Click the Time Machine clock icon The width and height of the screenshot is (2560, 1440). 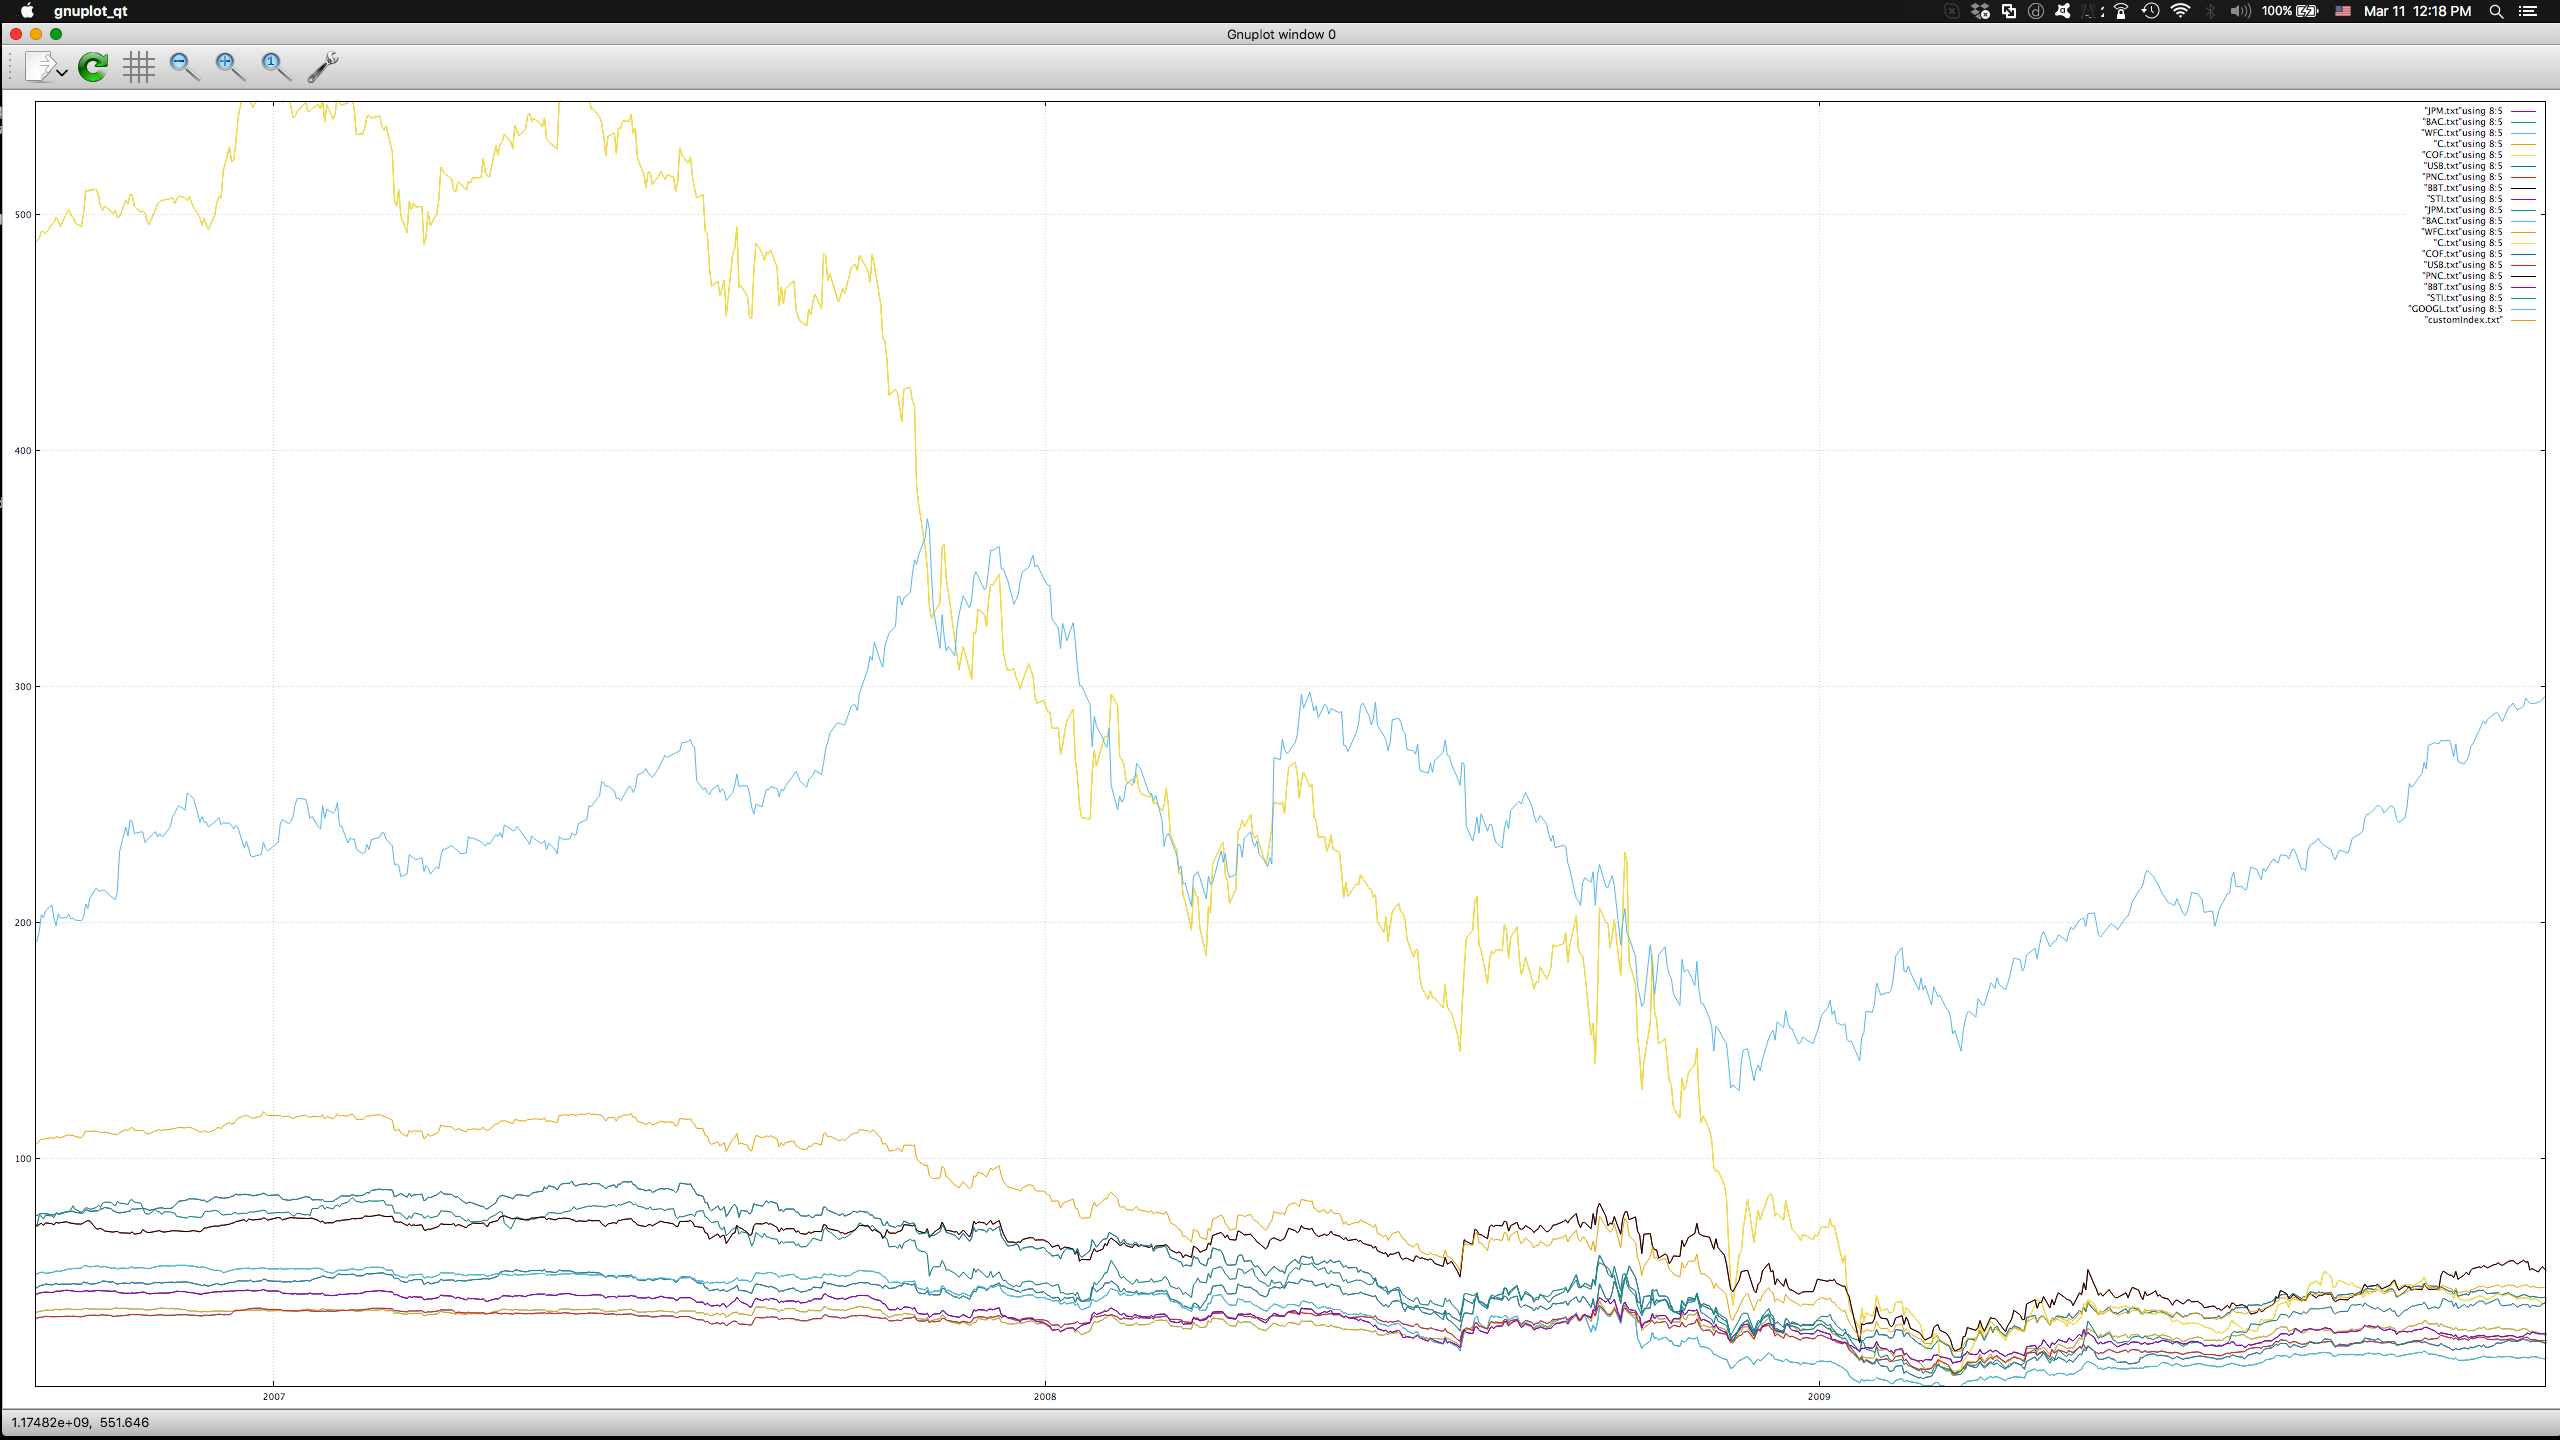click(2150, 11)
